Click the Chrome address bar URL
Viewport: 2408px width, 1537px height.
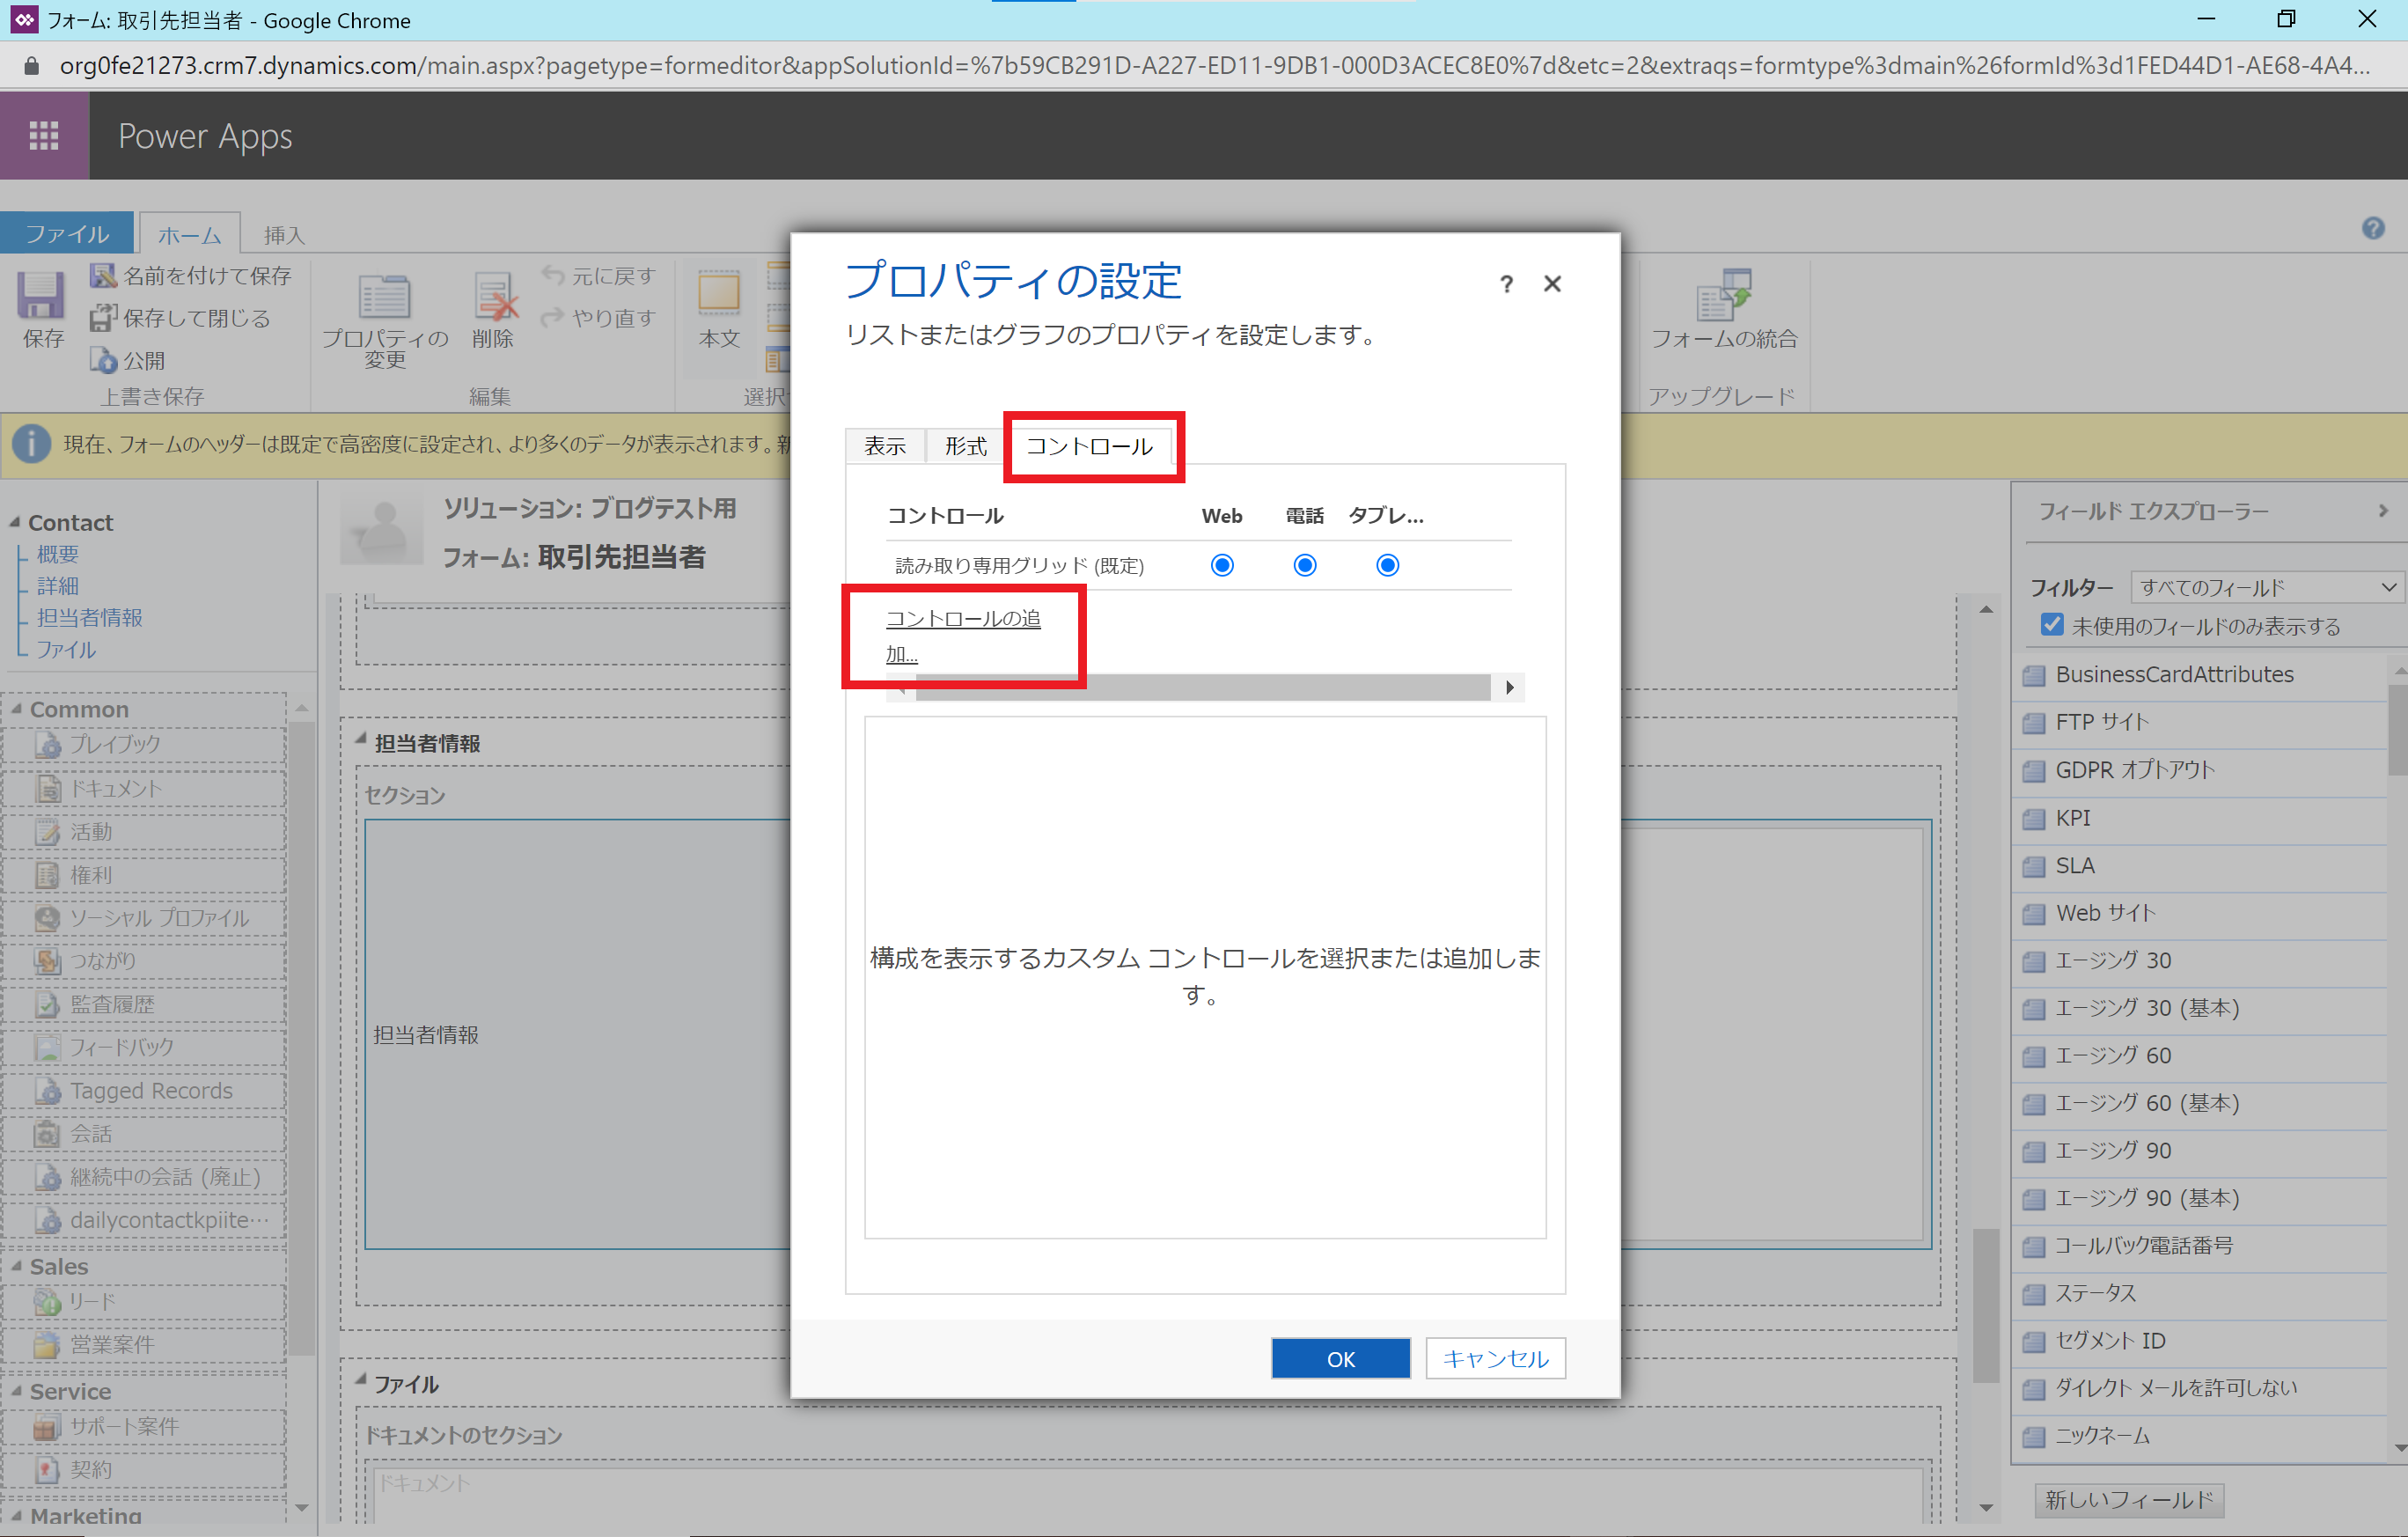pos(1214,66)
